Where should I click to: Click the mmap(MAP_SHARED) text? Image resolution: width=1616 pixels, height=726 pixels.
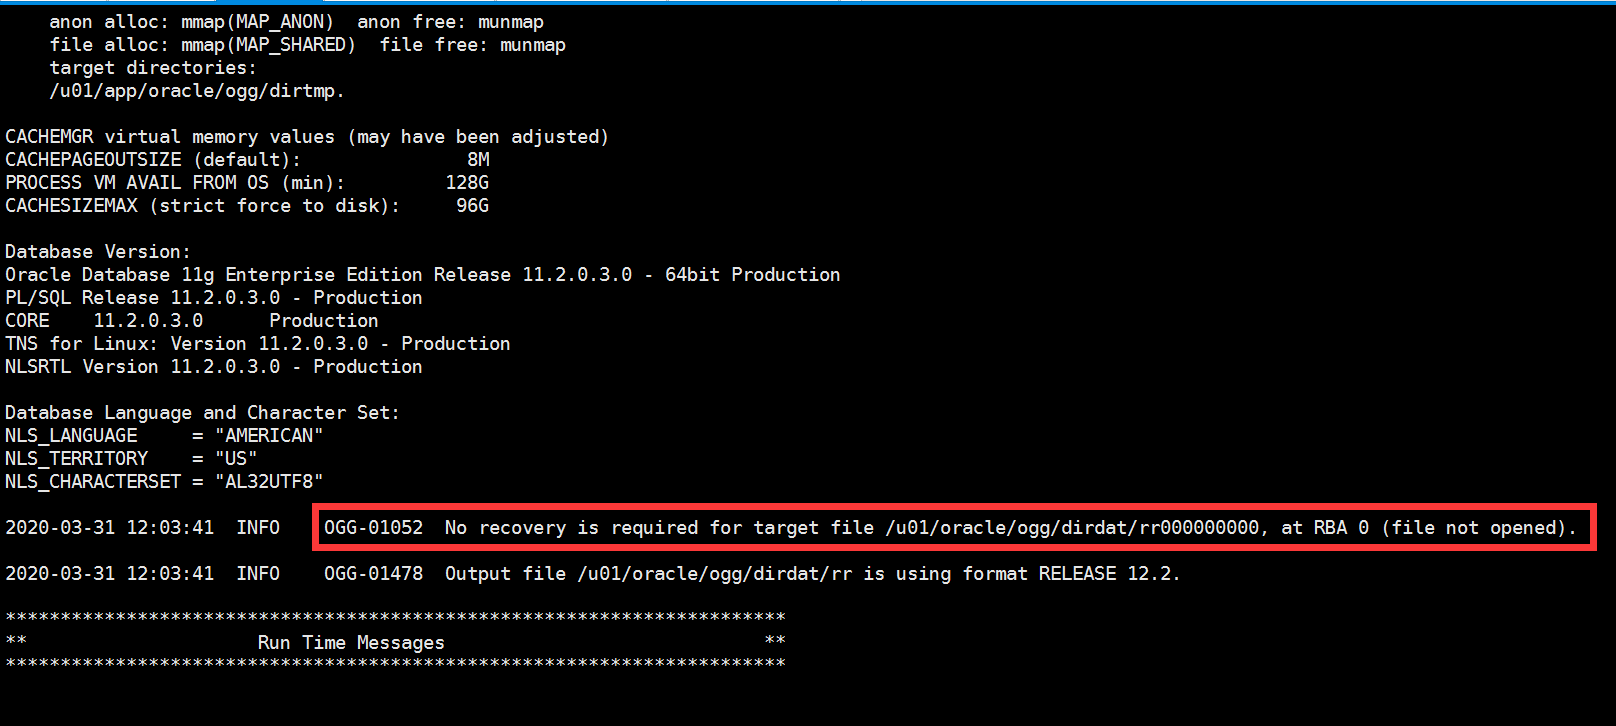(268, 45)
